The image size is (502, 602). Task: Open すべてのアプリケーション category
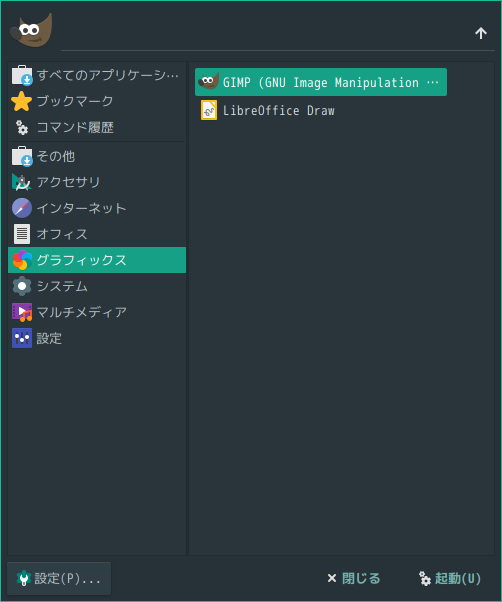(97, 75)
